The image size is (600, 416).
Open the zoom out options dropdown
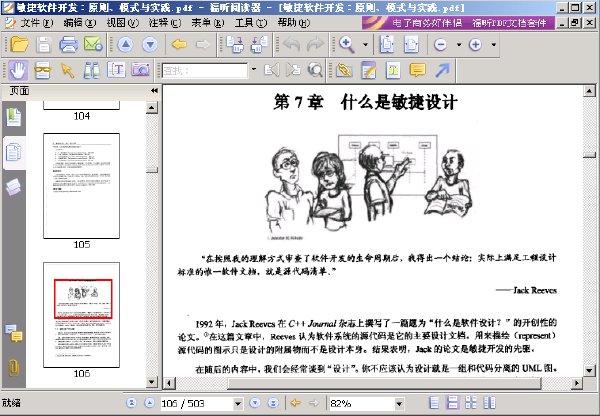[459, 45]
